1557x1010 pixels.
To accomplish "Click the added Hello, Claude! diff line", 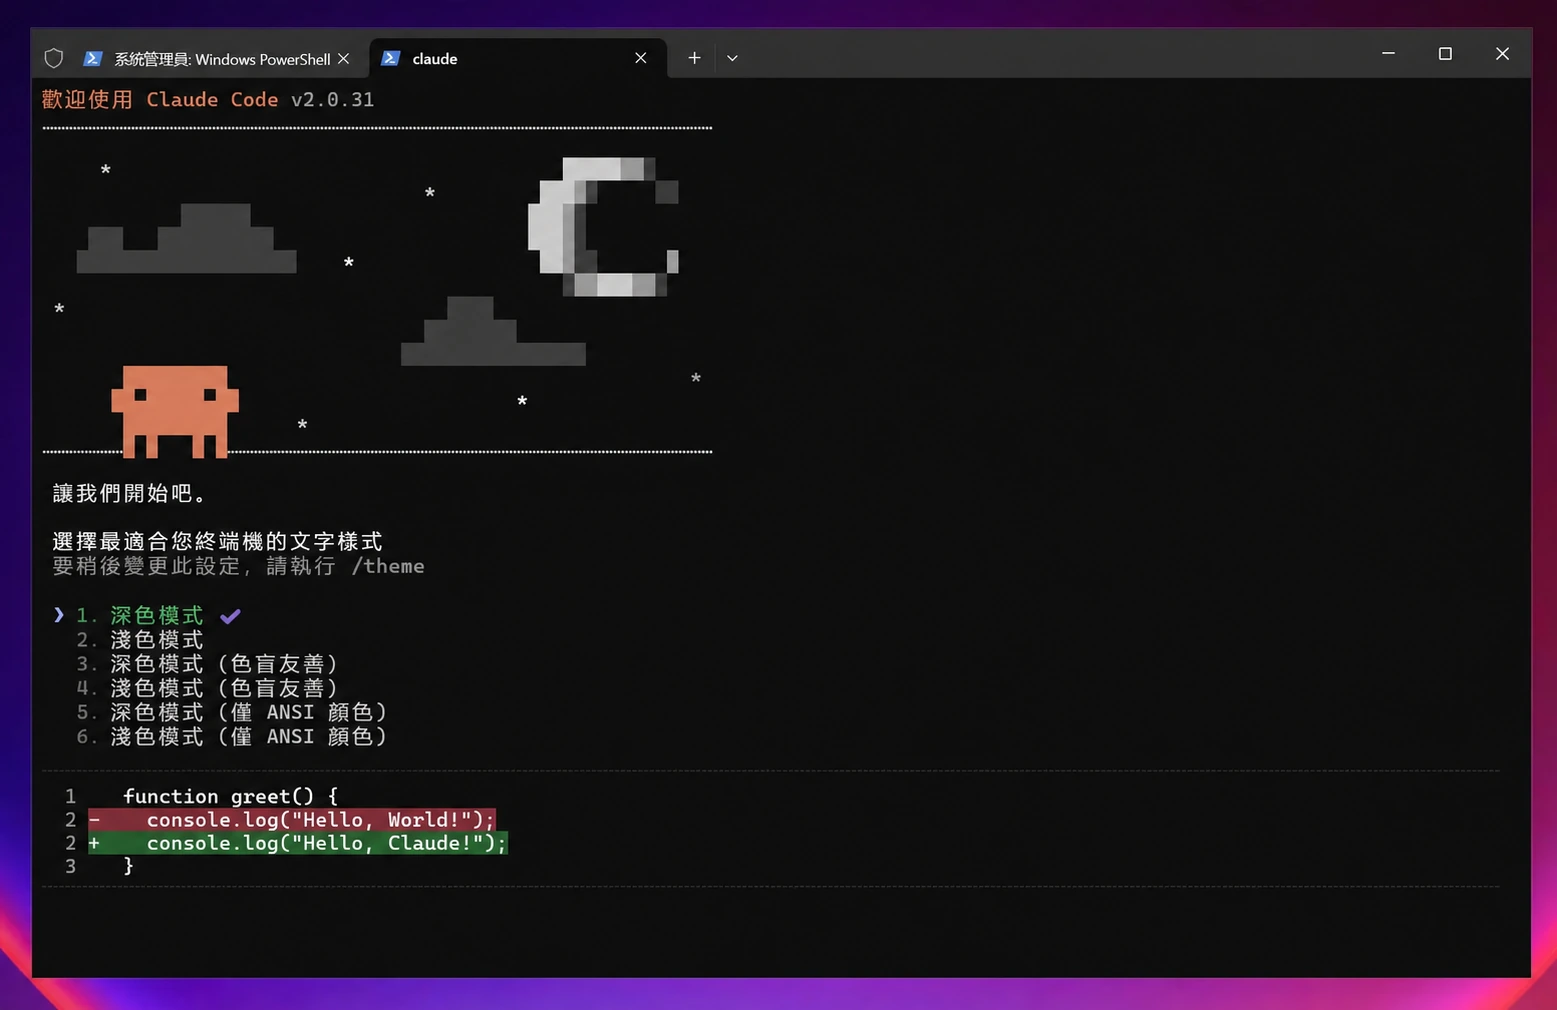I will pyautogui.click(x=298, y=843).
